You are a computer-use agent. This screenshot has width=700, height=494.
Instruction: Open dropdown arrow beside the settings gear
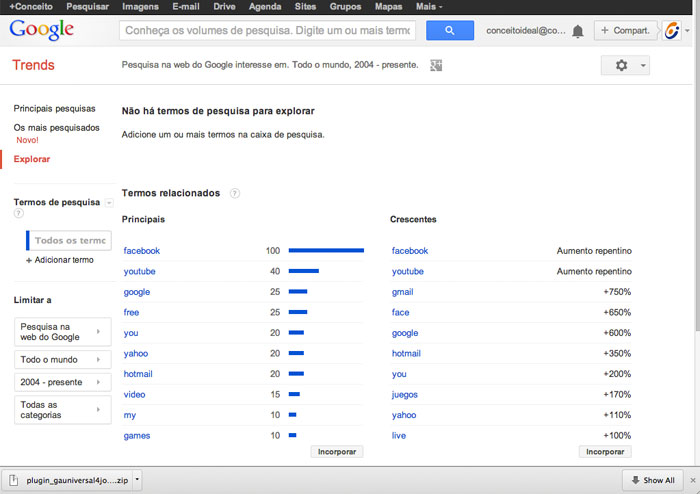tap(643, 65)
